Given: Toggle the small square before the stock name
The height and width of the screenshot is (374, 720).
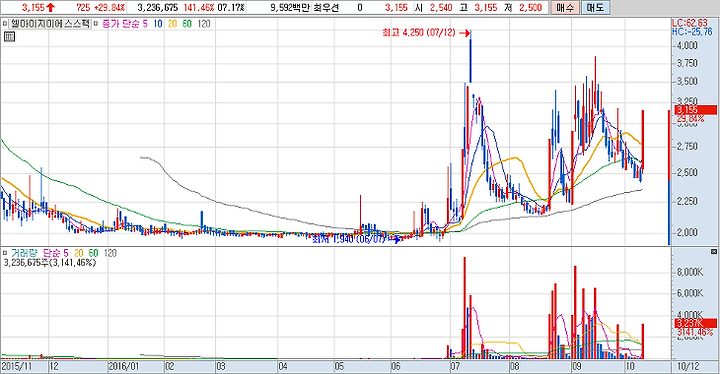Looking at the screenshot, I should coord(5,24).
